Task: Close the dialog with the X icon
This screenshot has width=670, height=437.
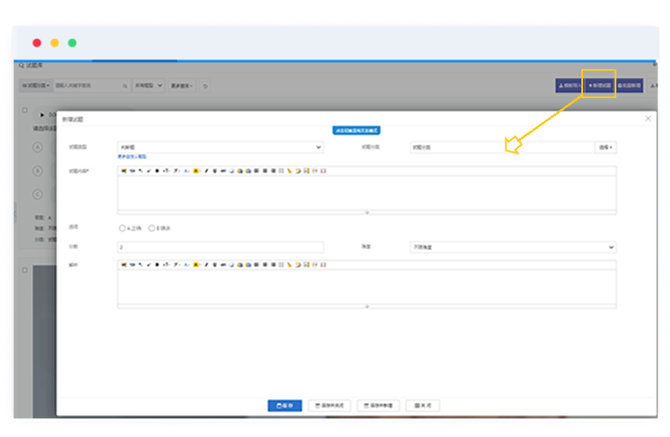Action: (x=648, y=119)
